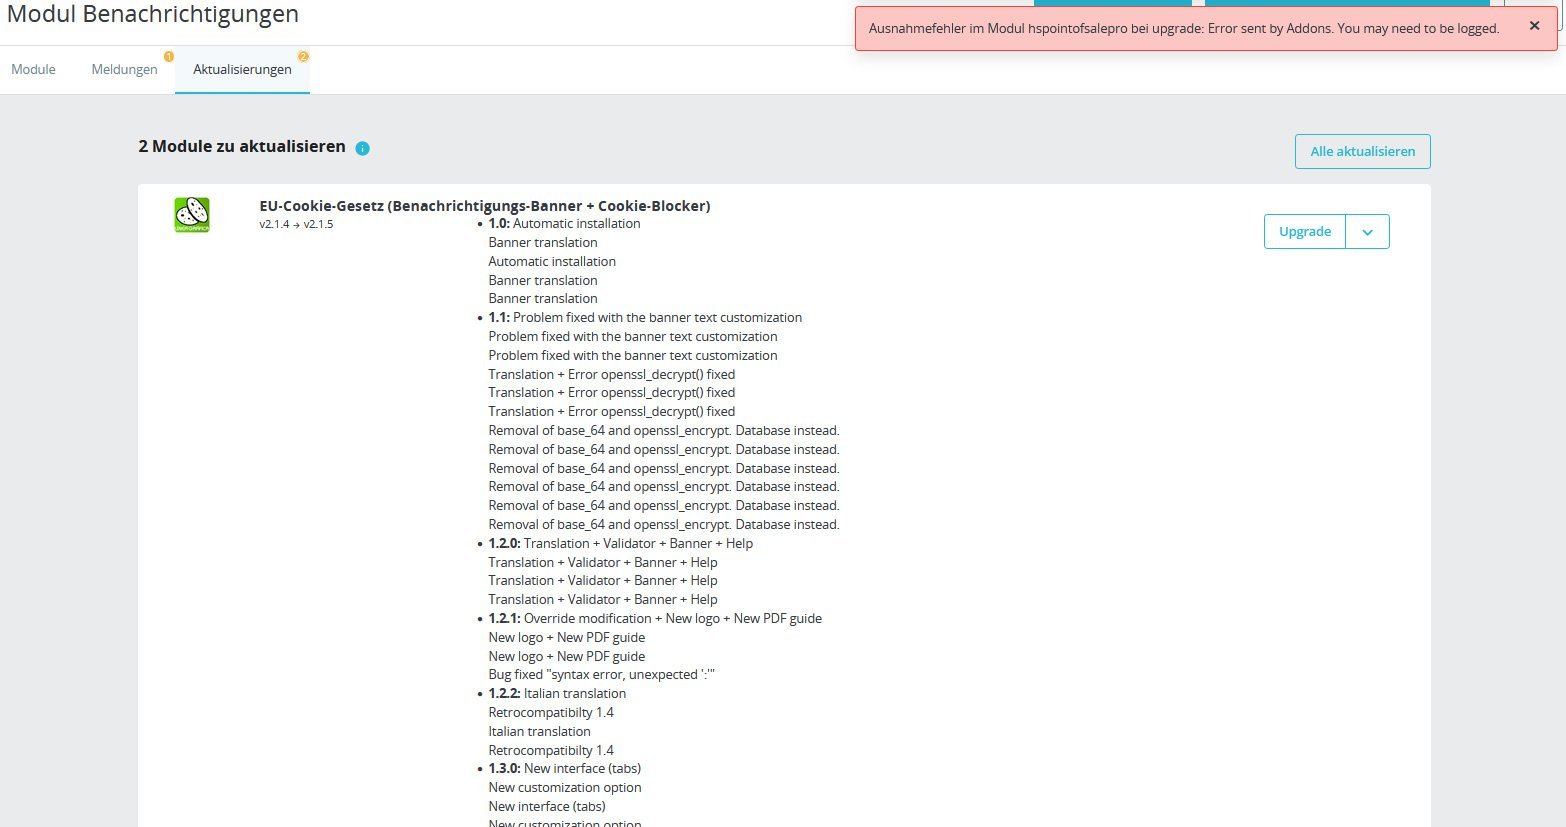Click the orange badge on Aktualisierungen tab

[x=303, y=56]
